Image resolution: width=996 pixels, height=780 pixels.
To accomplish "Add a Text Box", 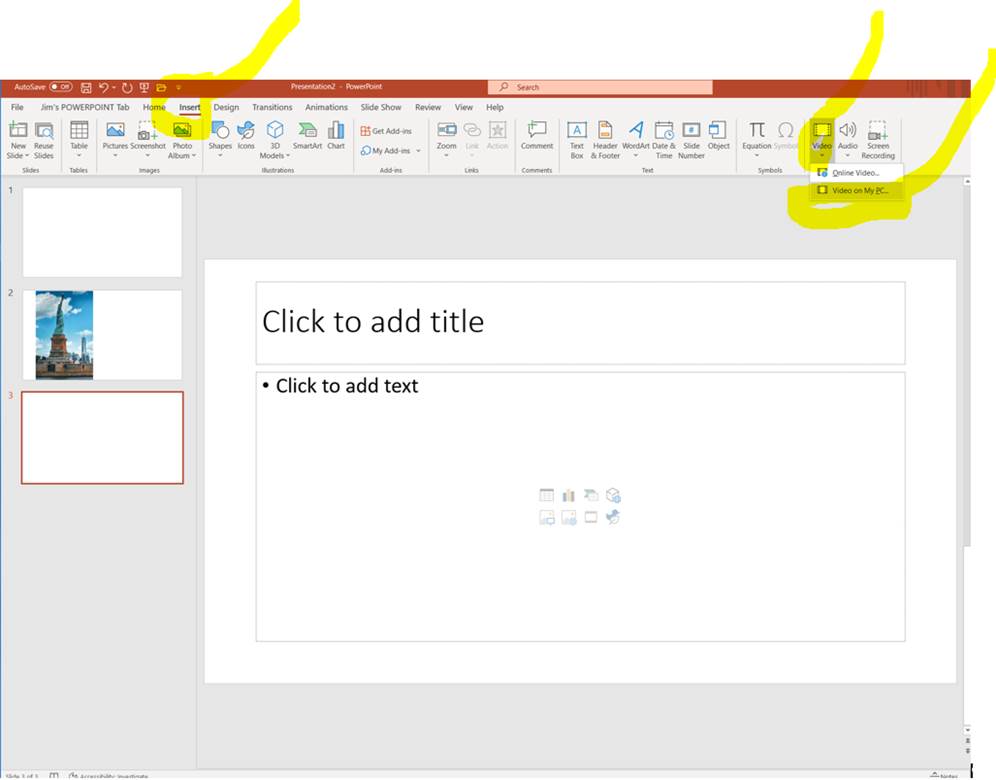I will 577,138.
